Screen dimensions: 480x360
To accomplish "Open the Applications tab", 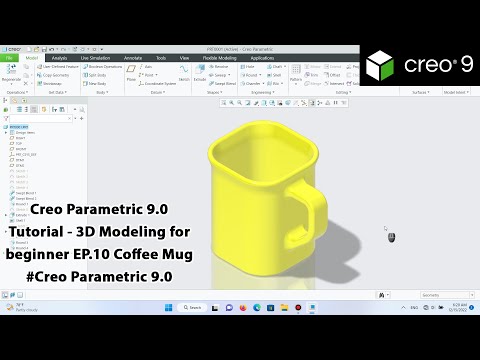I will click(262, 58).
